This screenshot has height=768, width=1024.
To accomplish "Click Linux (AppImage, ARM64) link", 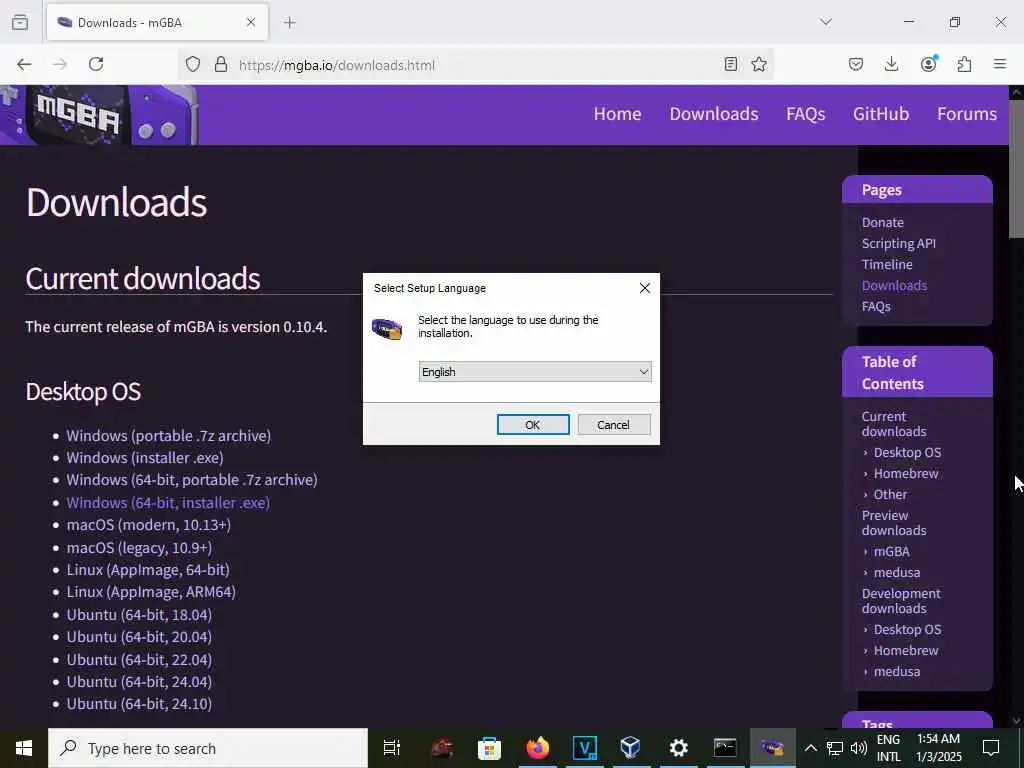I will click(151, 592).
